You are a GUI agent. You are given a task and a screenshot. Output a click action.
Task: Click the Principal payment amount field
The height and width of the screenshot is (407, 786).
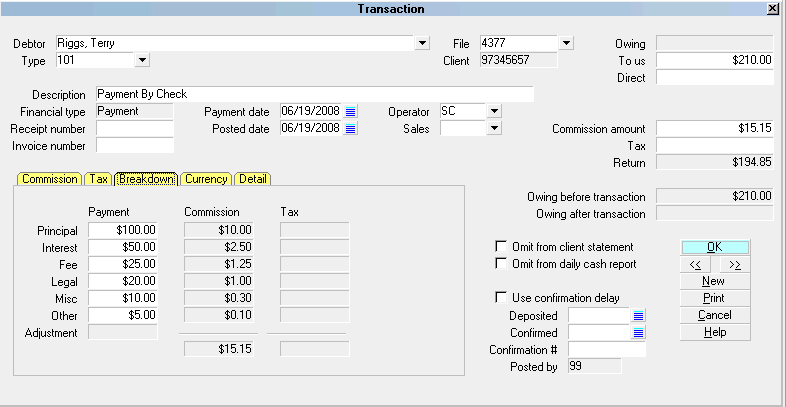123,230
